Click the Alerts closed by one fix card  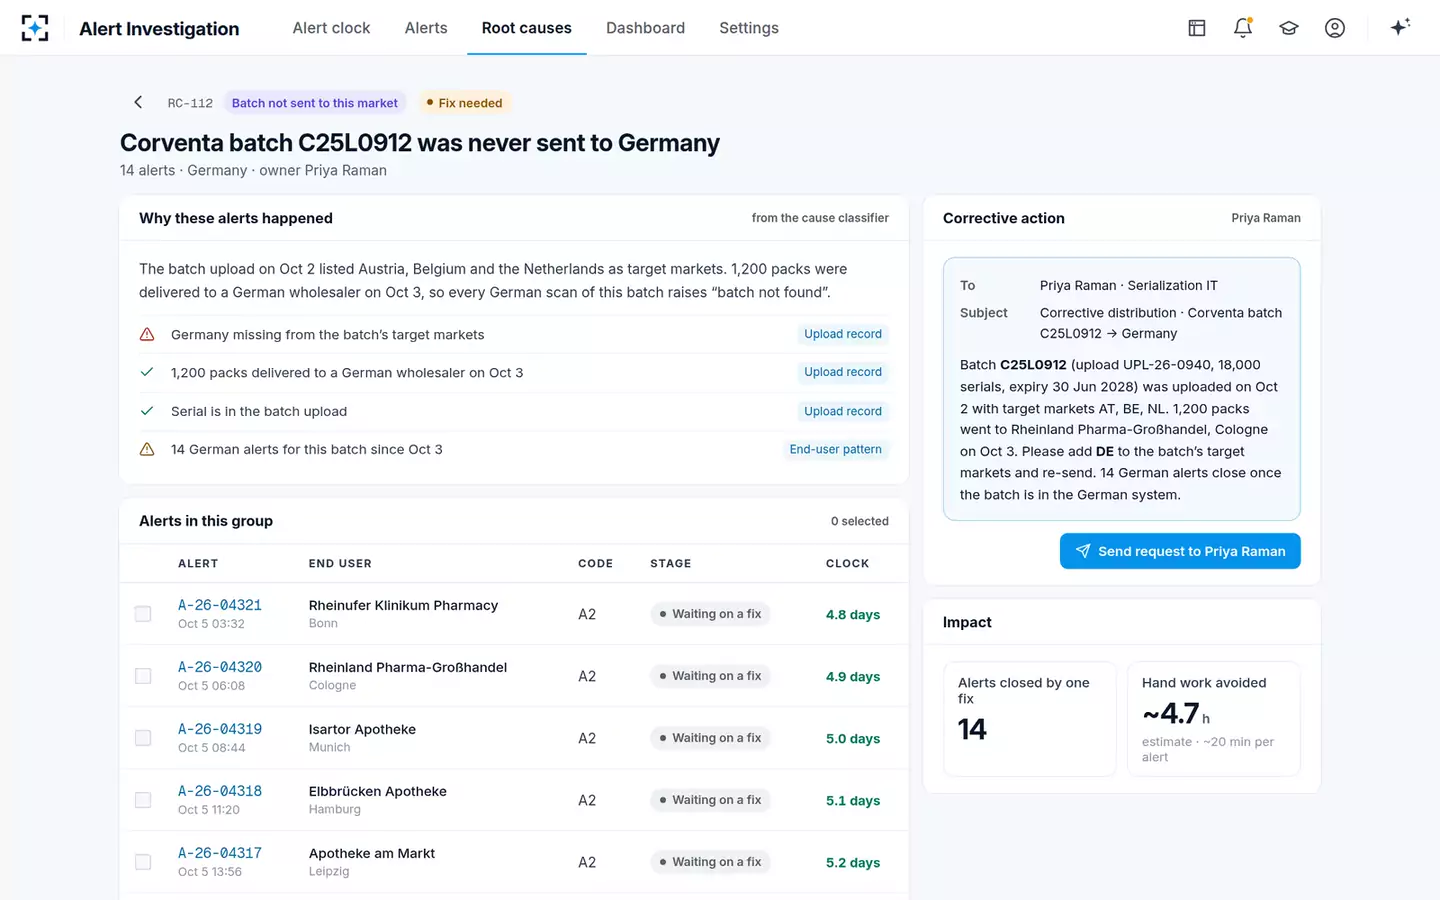[x=1030, y=719]
